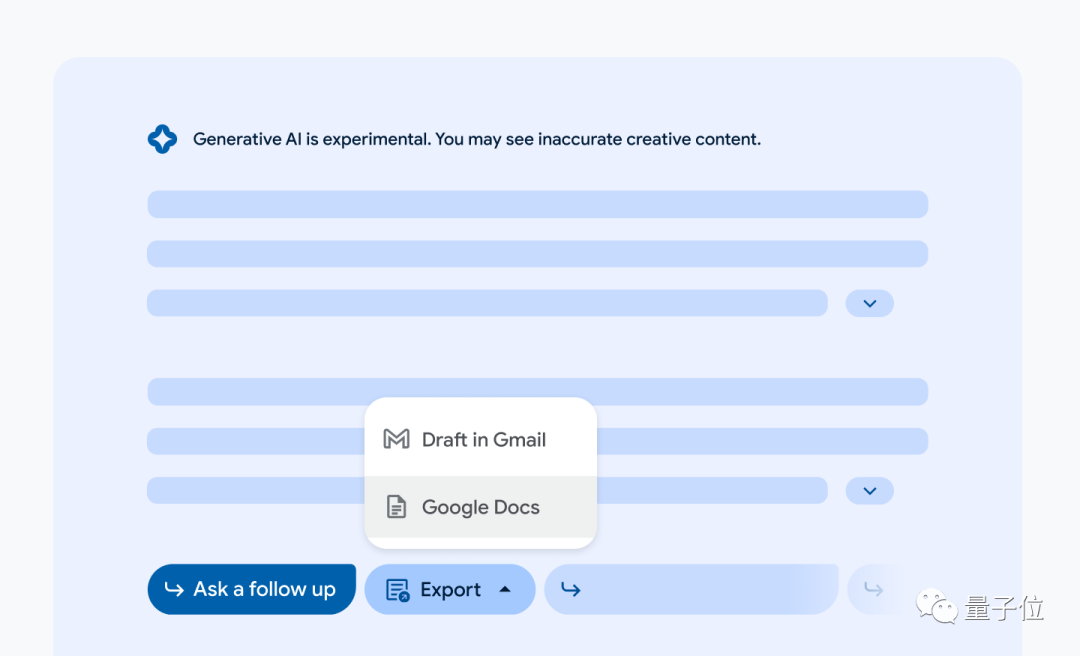Click the 量子位 watermark text
Screen dimensions: 1080x656
coord(1004,607)
